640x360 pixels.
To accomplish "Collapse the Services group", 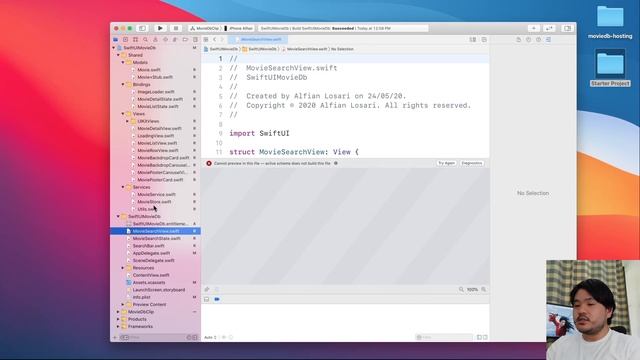I will tap(123, 187).
